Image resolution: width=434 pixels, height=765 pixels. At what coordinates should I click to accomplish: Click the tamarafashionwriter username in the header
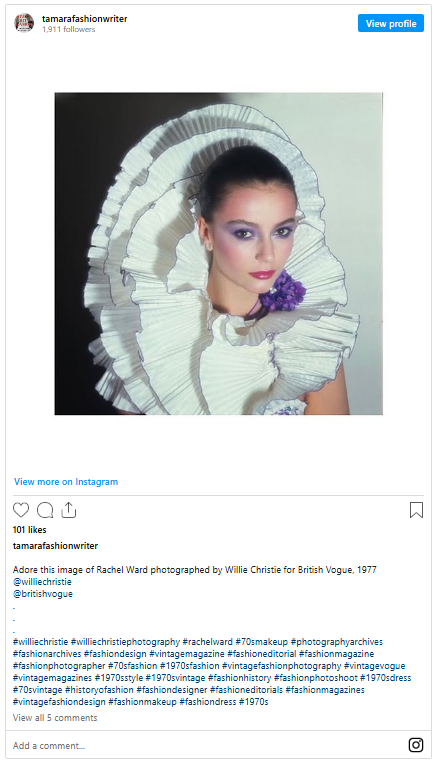point(84,19)
